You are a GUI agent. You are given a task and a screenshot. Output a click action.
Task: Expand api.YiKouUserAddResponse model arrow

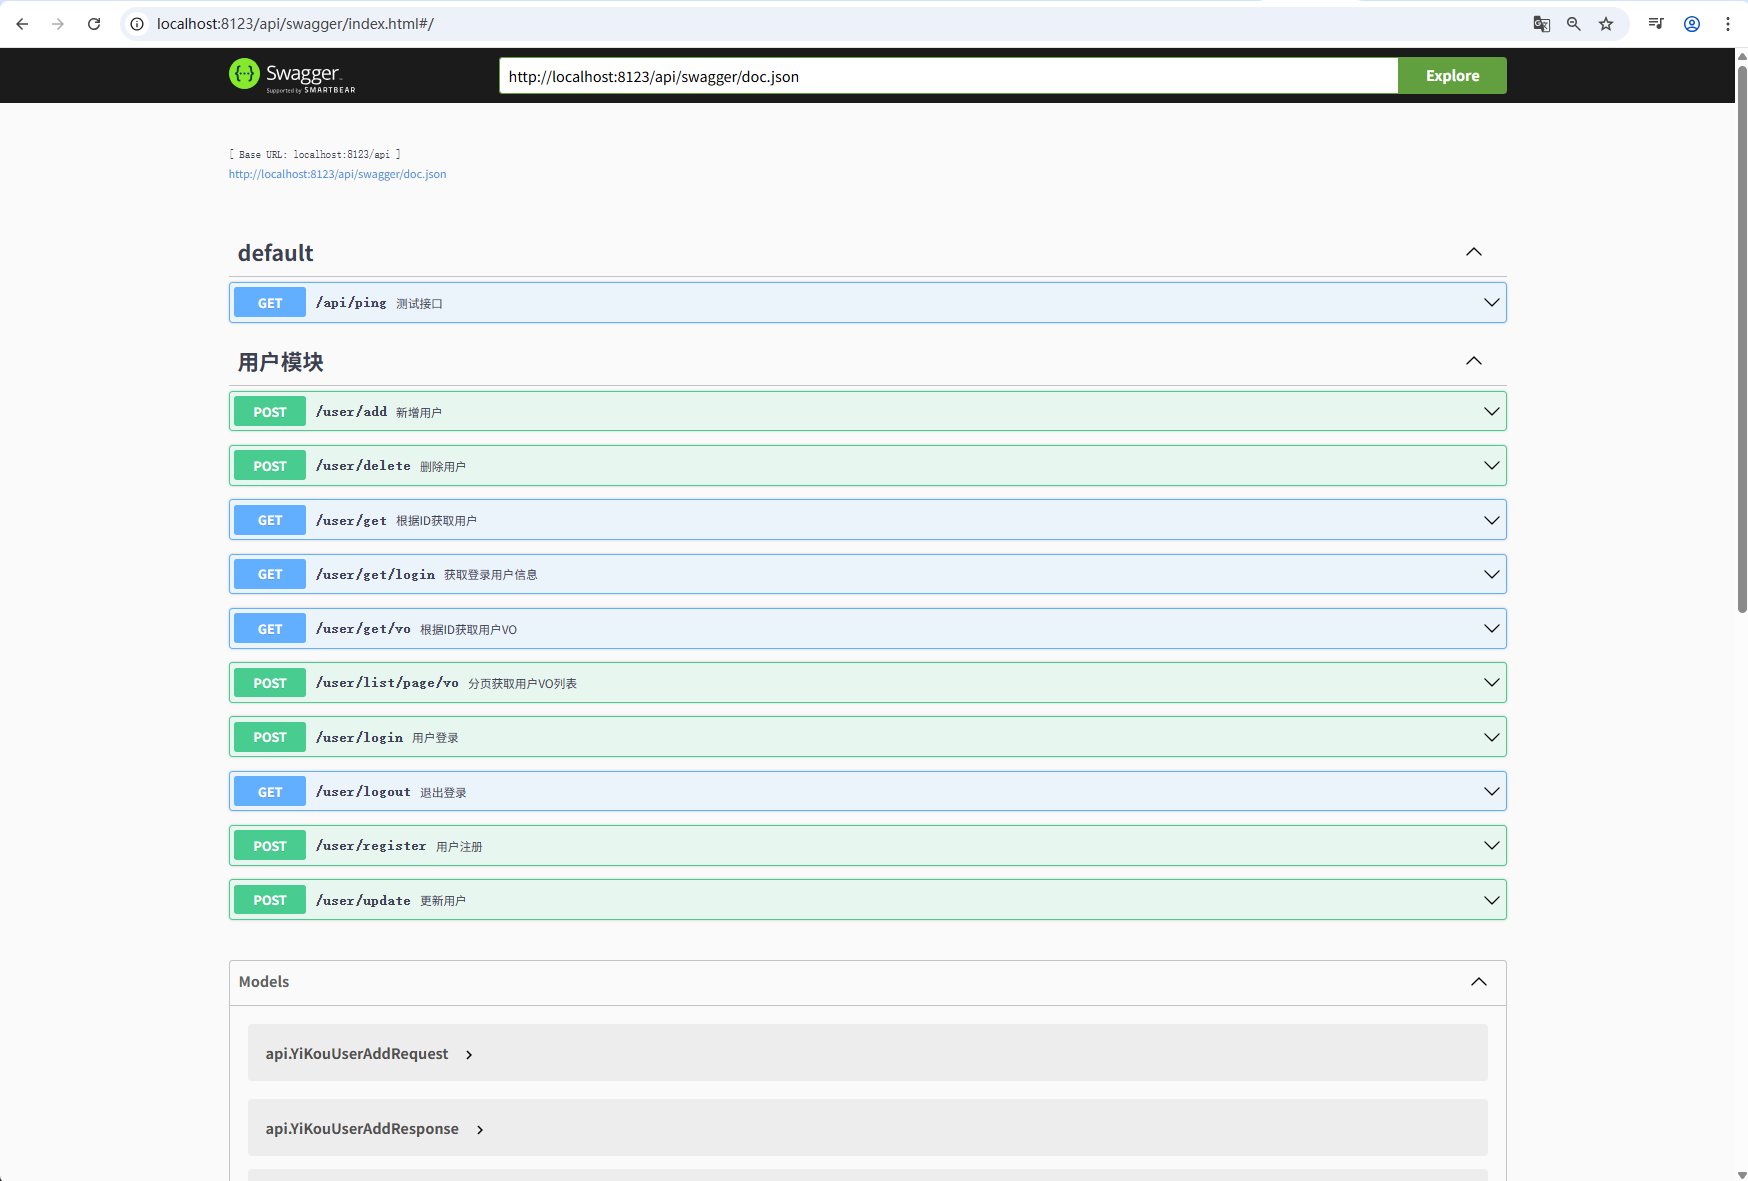coord(480,1129)
